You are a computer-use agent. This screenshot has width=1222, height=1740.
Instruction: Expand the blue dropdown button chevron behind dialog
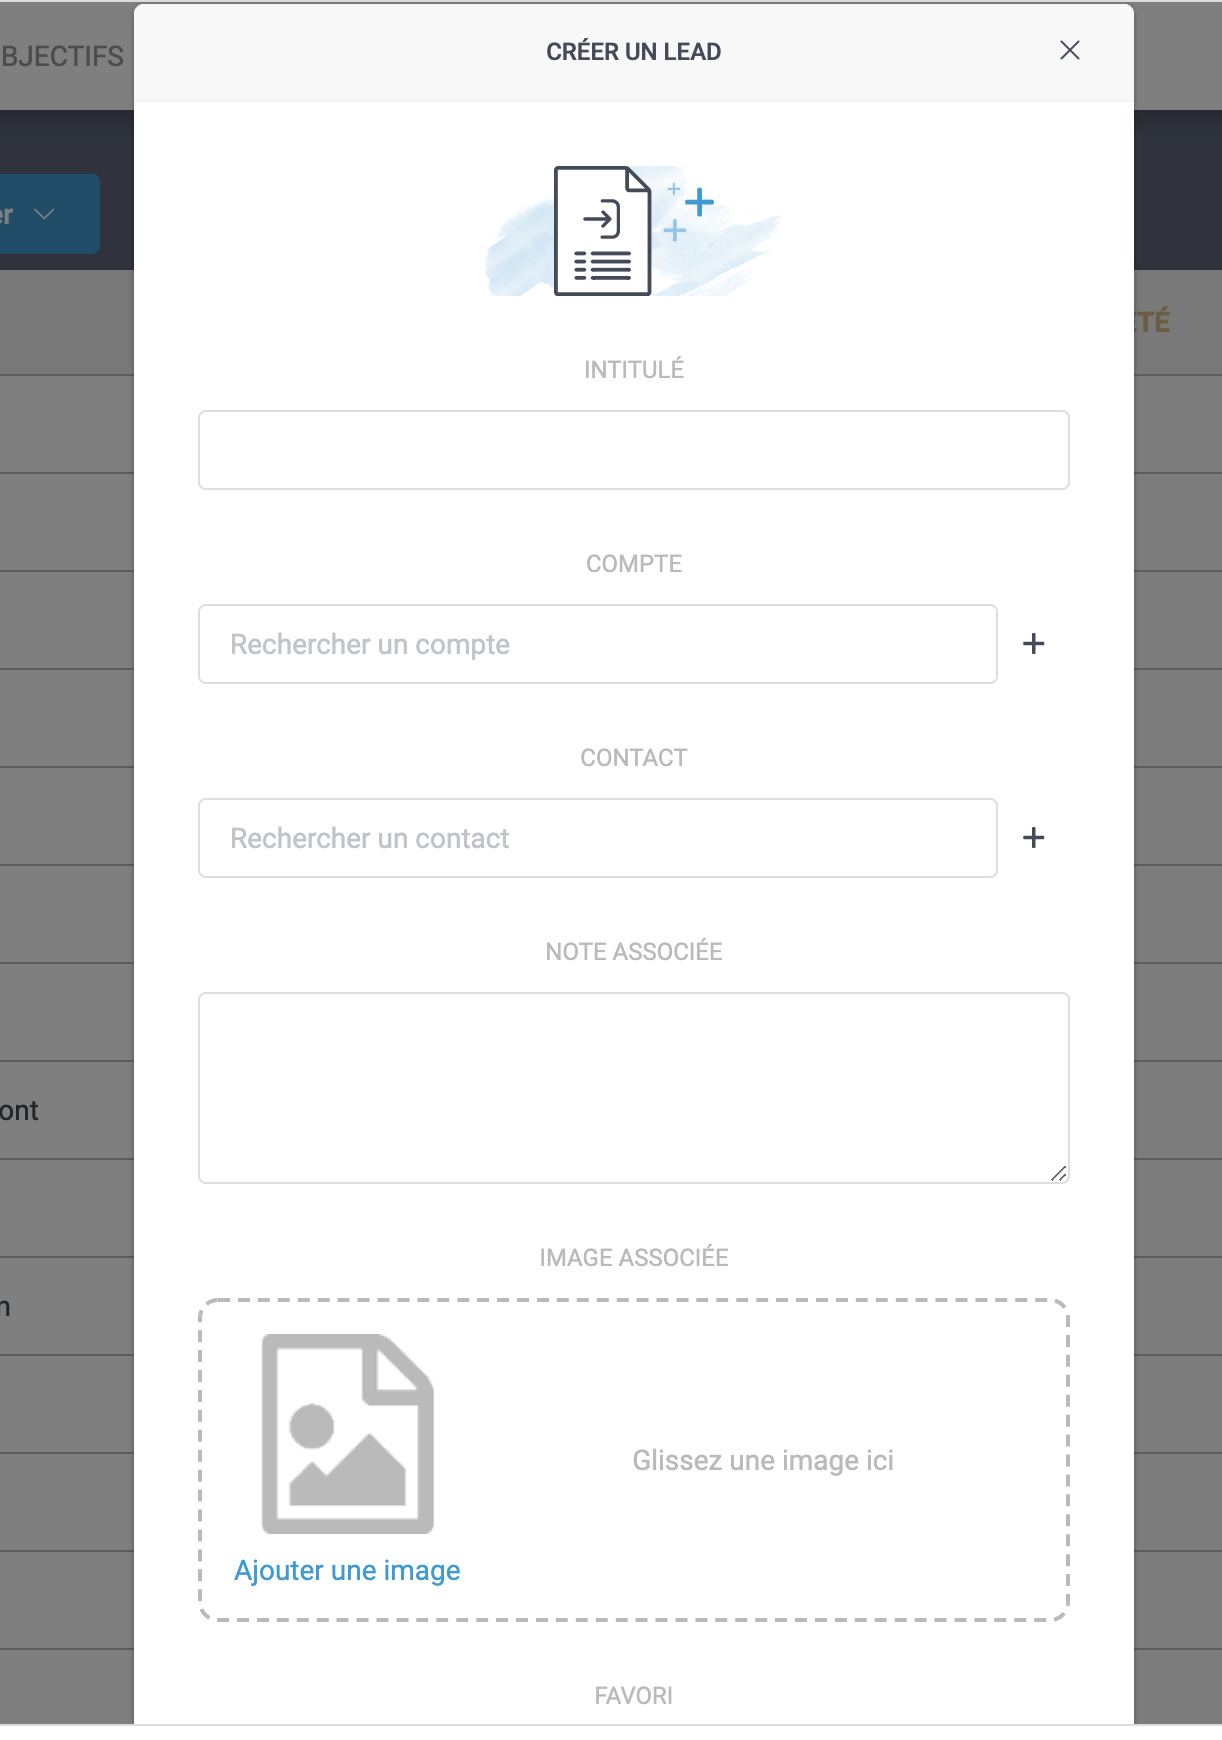(44, 214)
